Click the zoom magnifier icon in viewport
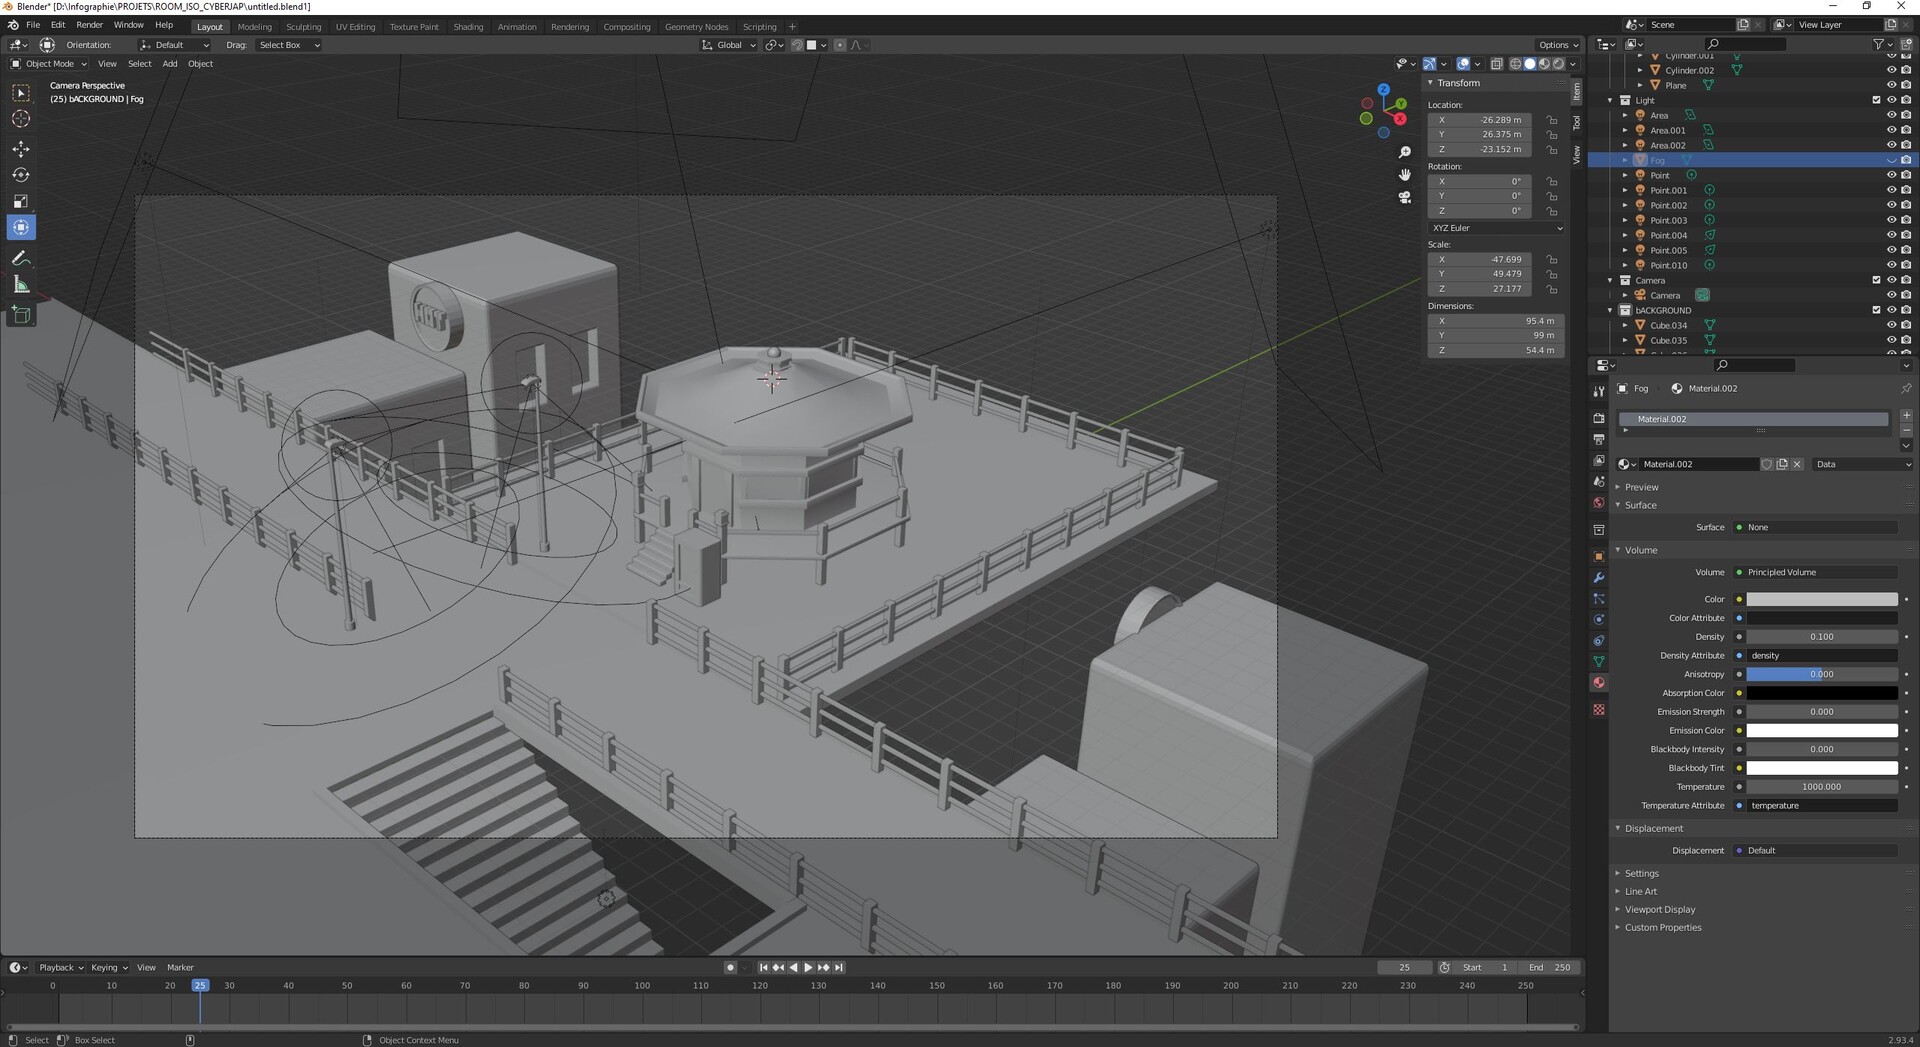 coord(1404,152)
